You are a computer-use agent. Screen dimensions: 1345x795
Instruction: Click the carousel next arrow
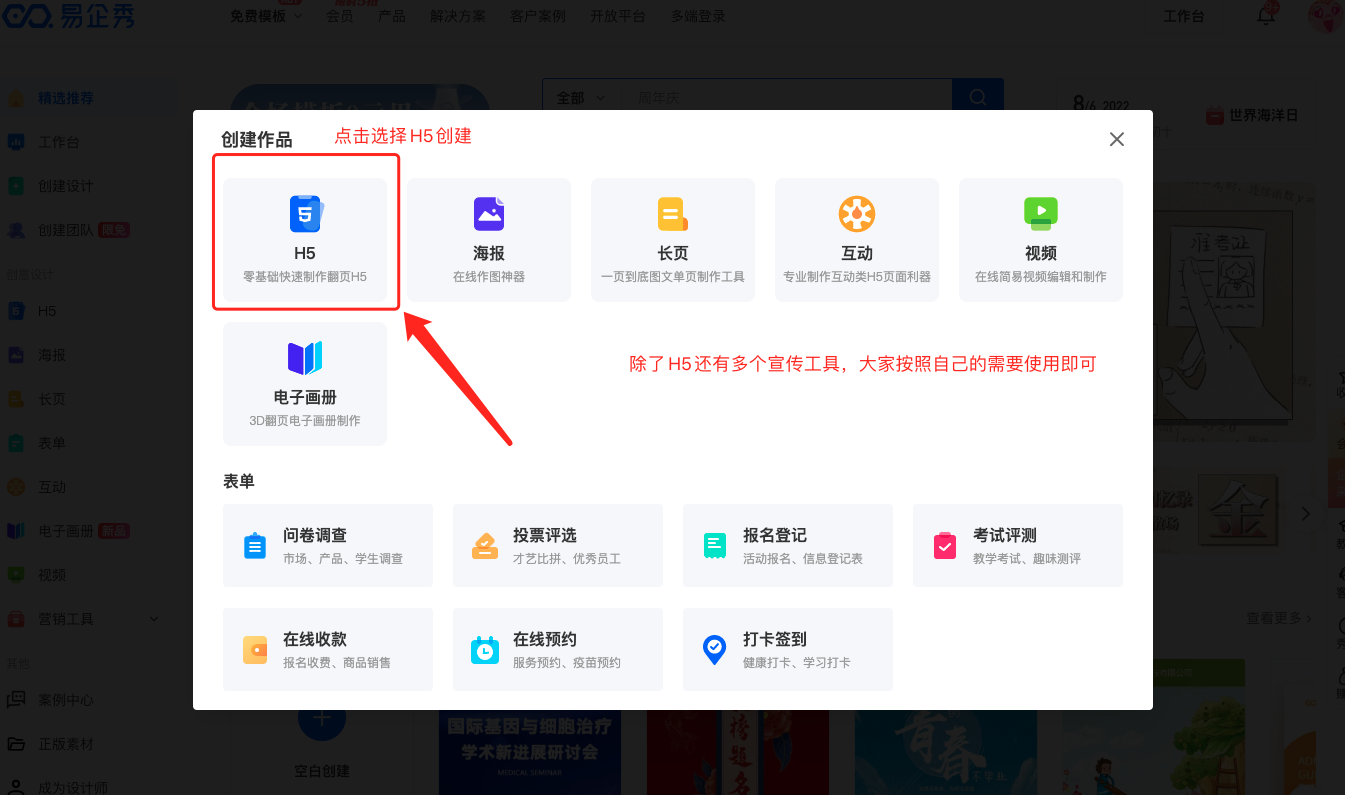pos(1305,513)
